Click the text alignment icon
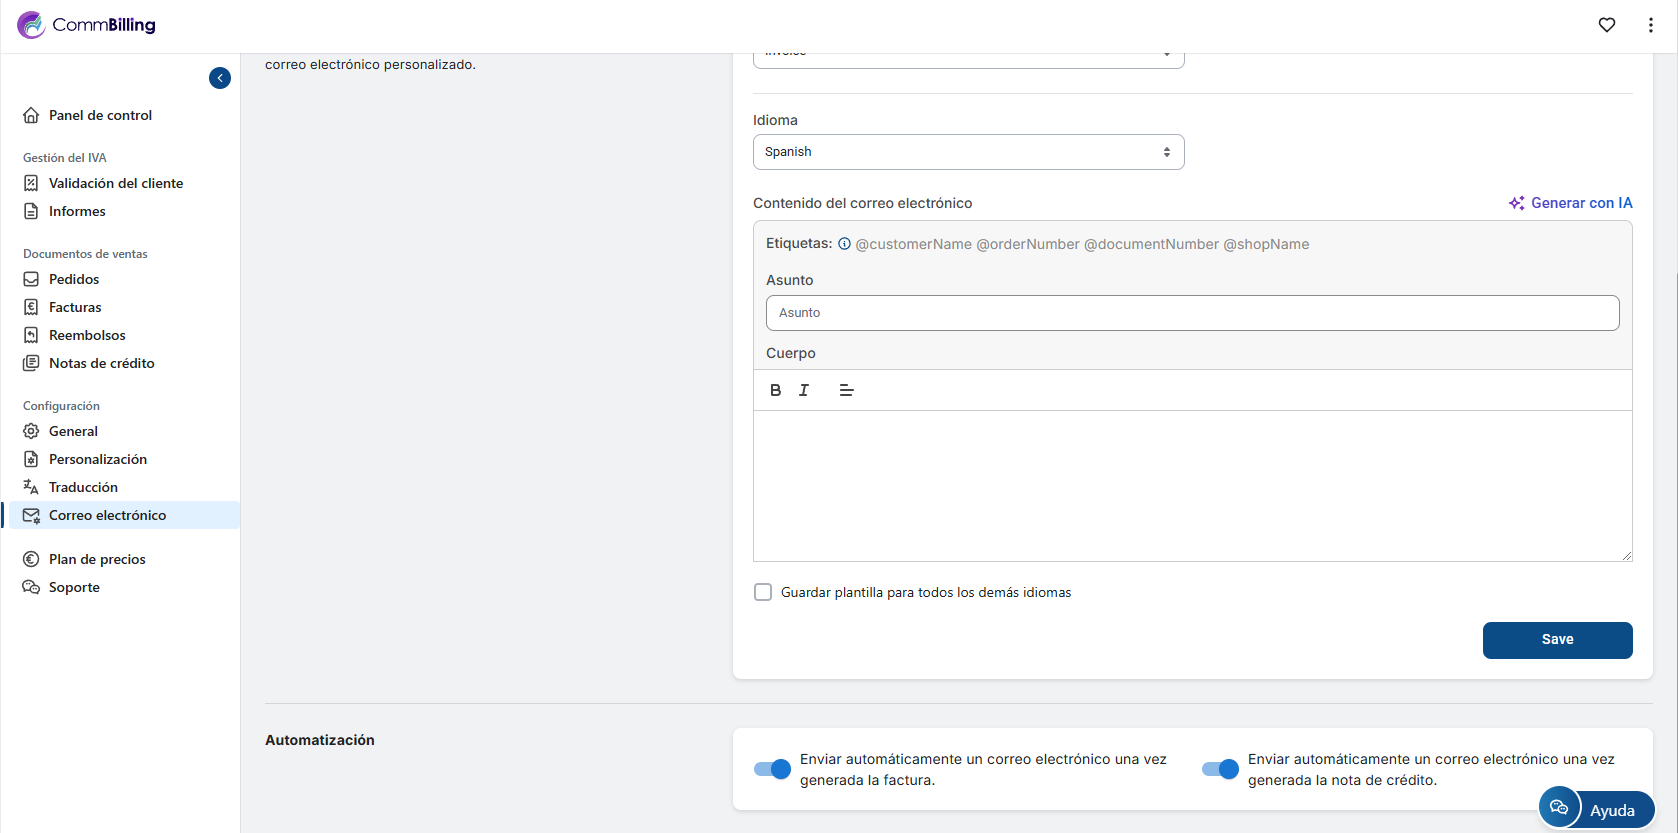 [x=846, y=390]
